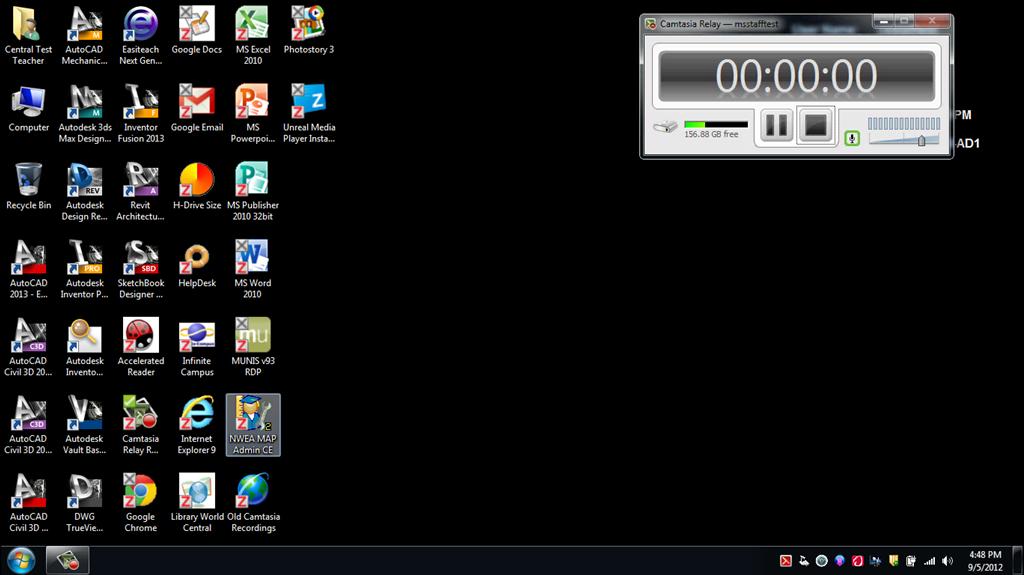
Task: Launch MS Word 2010 shortcut
Action: pyautogui.click(x=253, y=269)
